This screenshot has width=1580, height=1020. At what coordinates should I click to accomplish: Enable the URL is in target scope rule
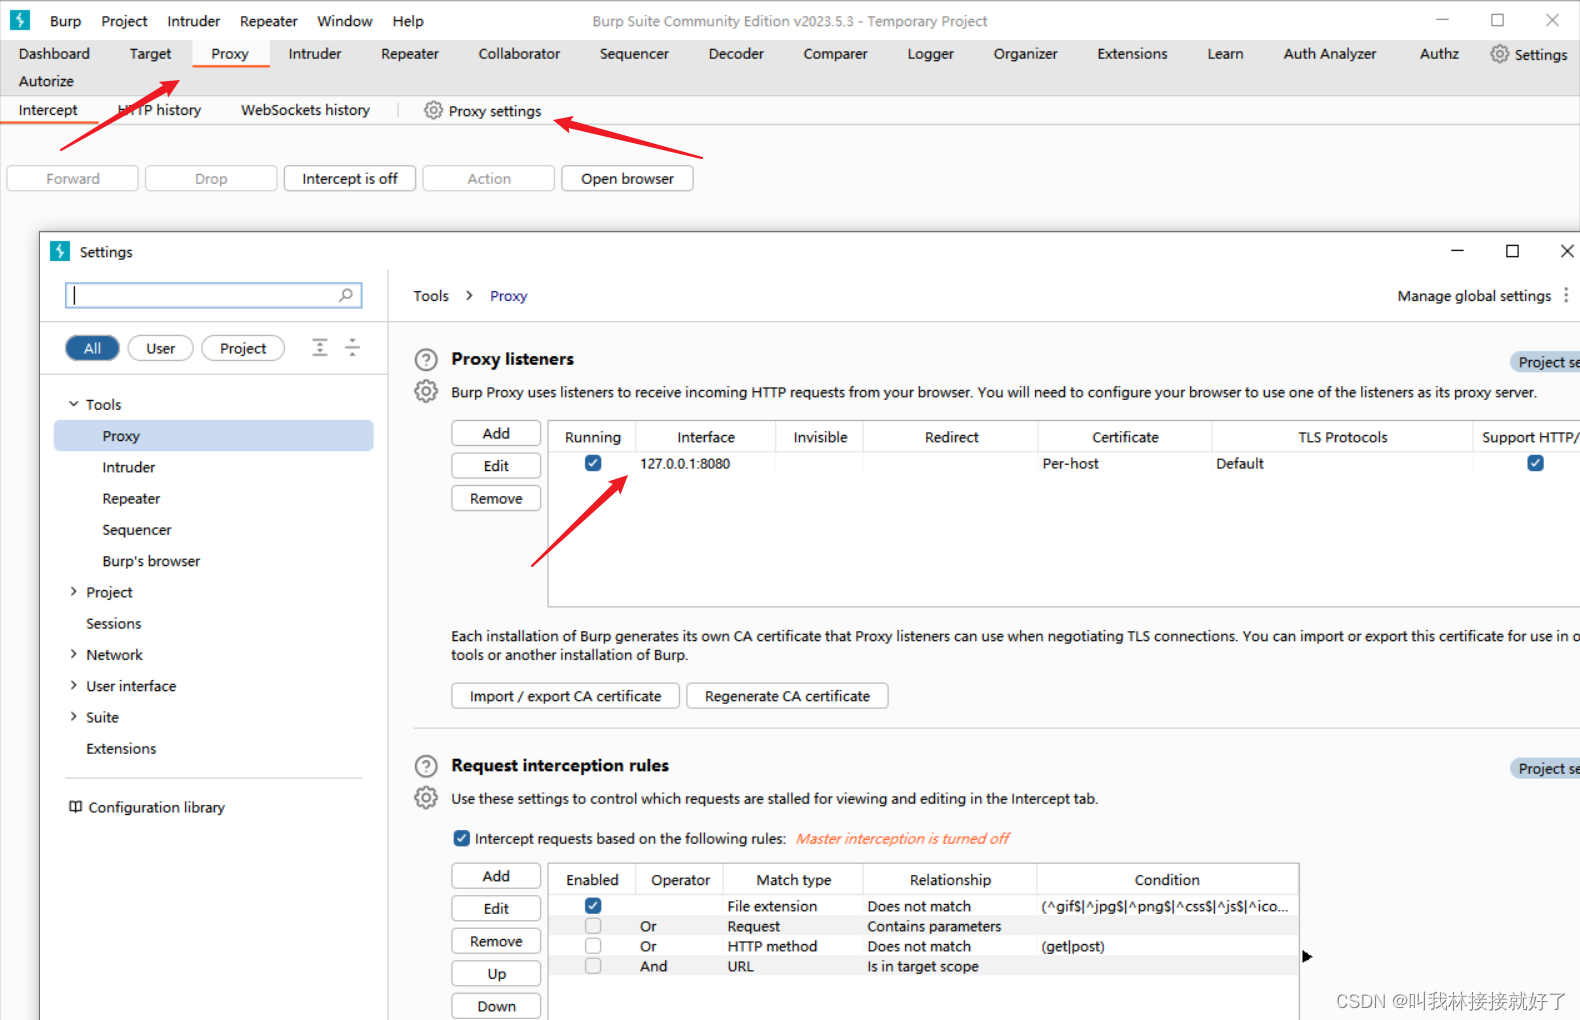coord(593,966)
